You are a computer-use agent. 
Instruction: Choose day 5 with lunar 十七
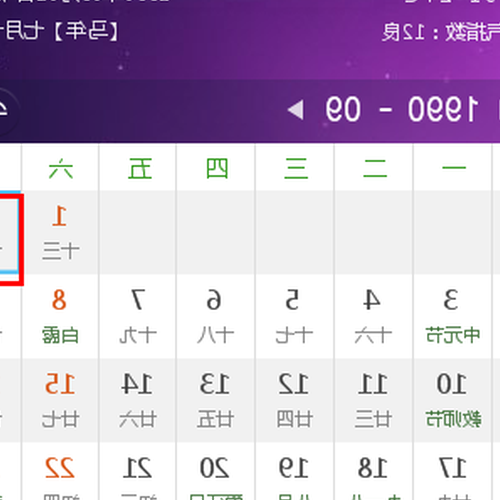(294, 317)
